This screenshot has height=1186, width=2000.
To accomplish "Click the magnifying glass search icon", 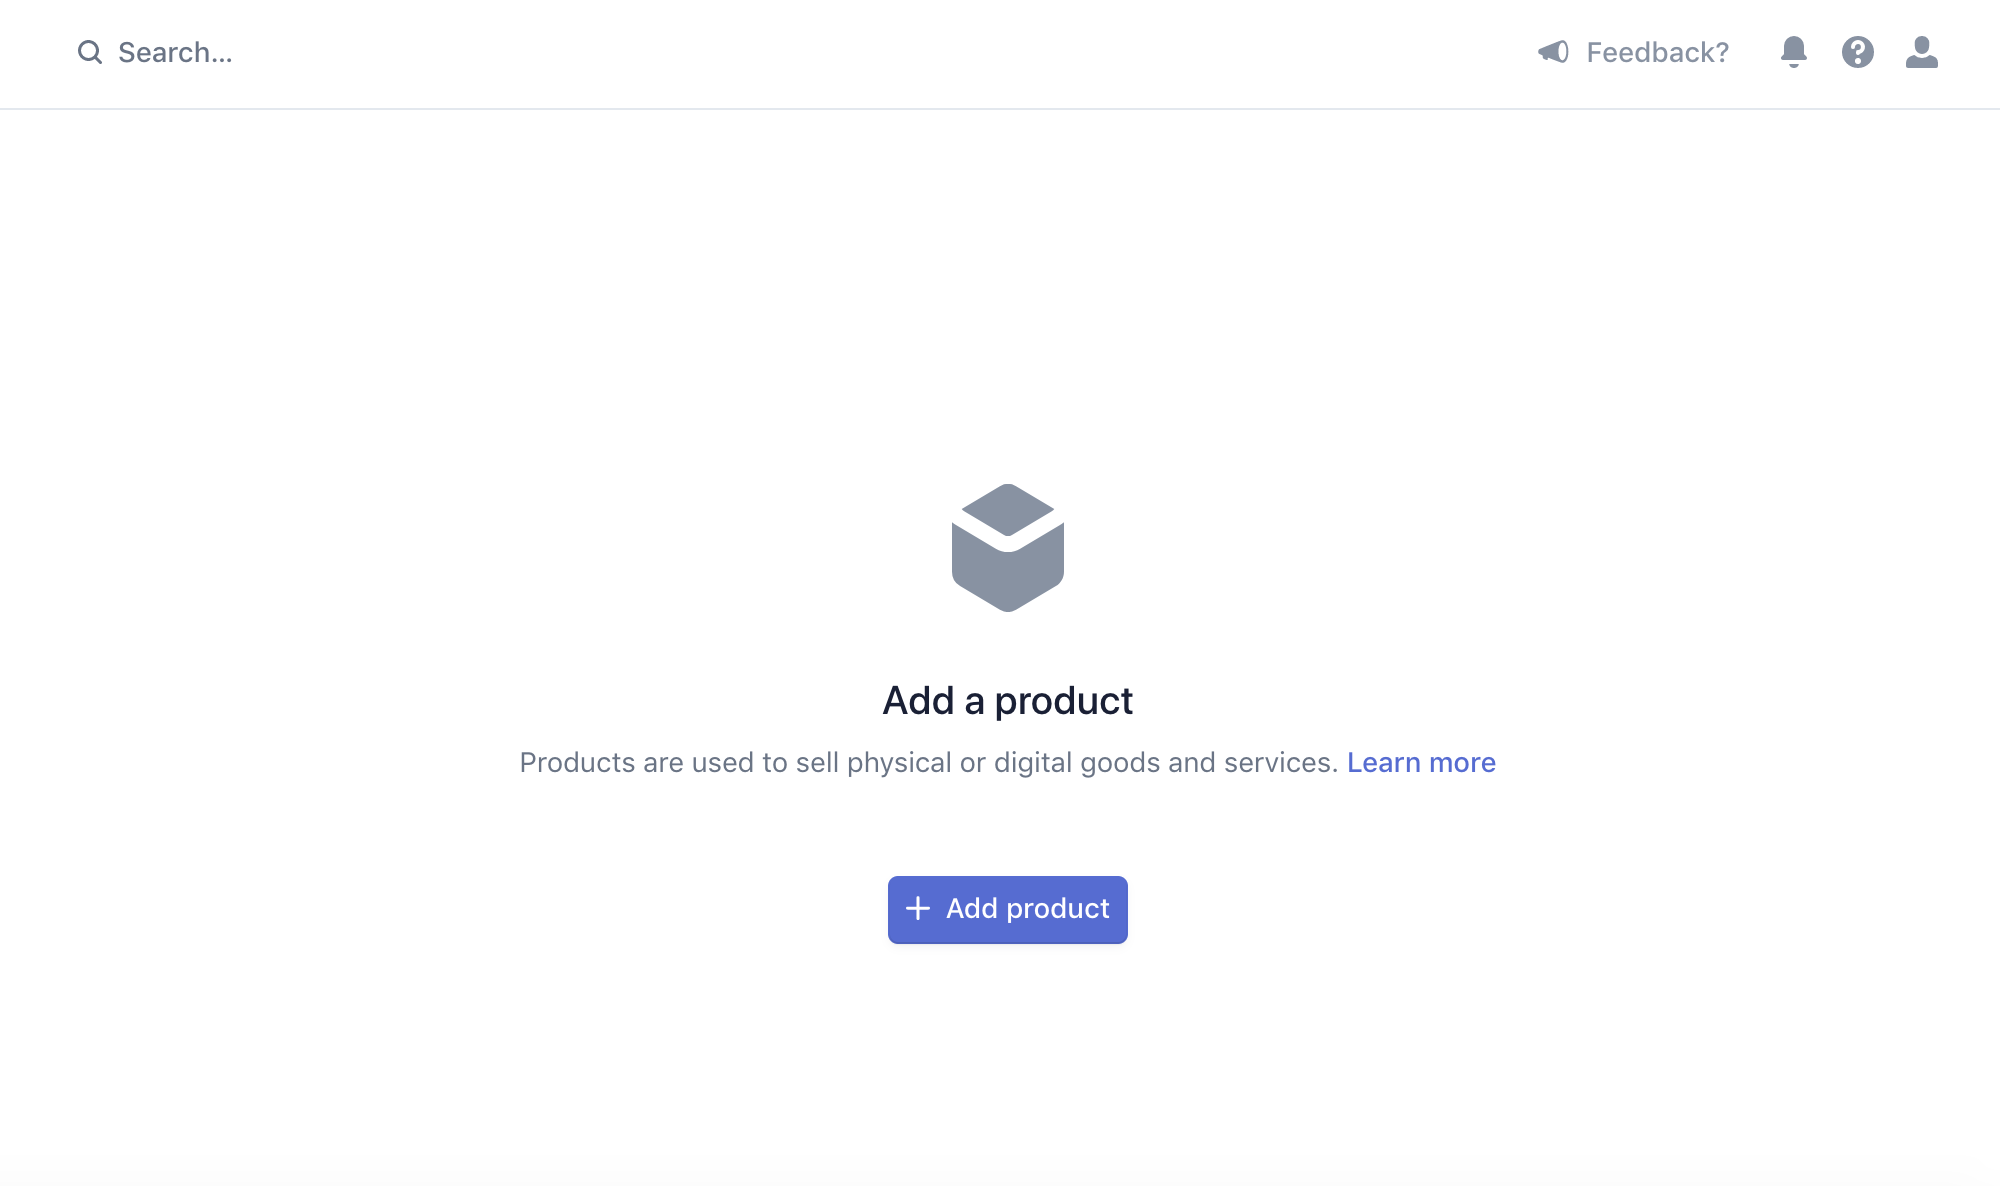I will click(x=90, y=52).
